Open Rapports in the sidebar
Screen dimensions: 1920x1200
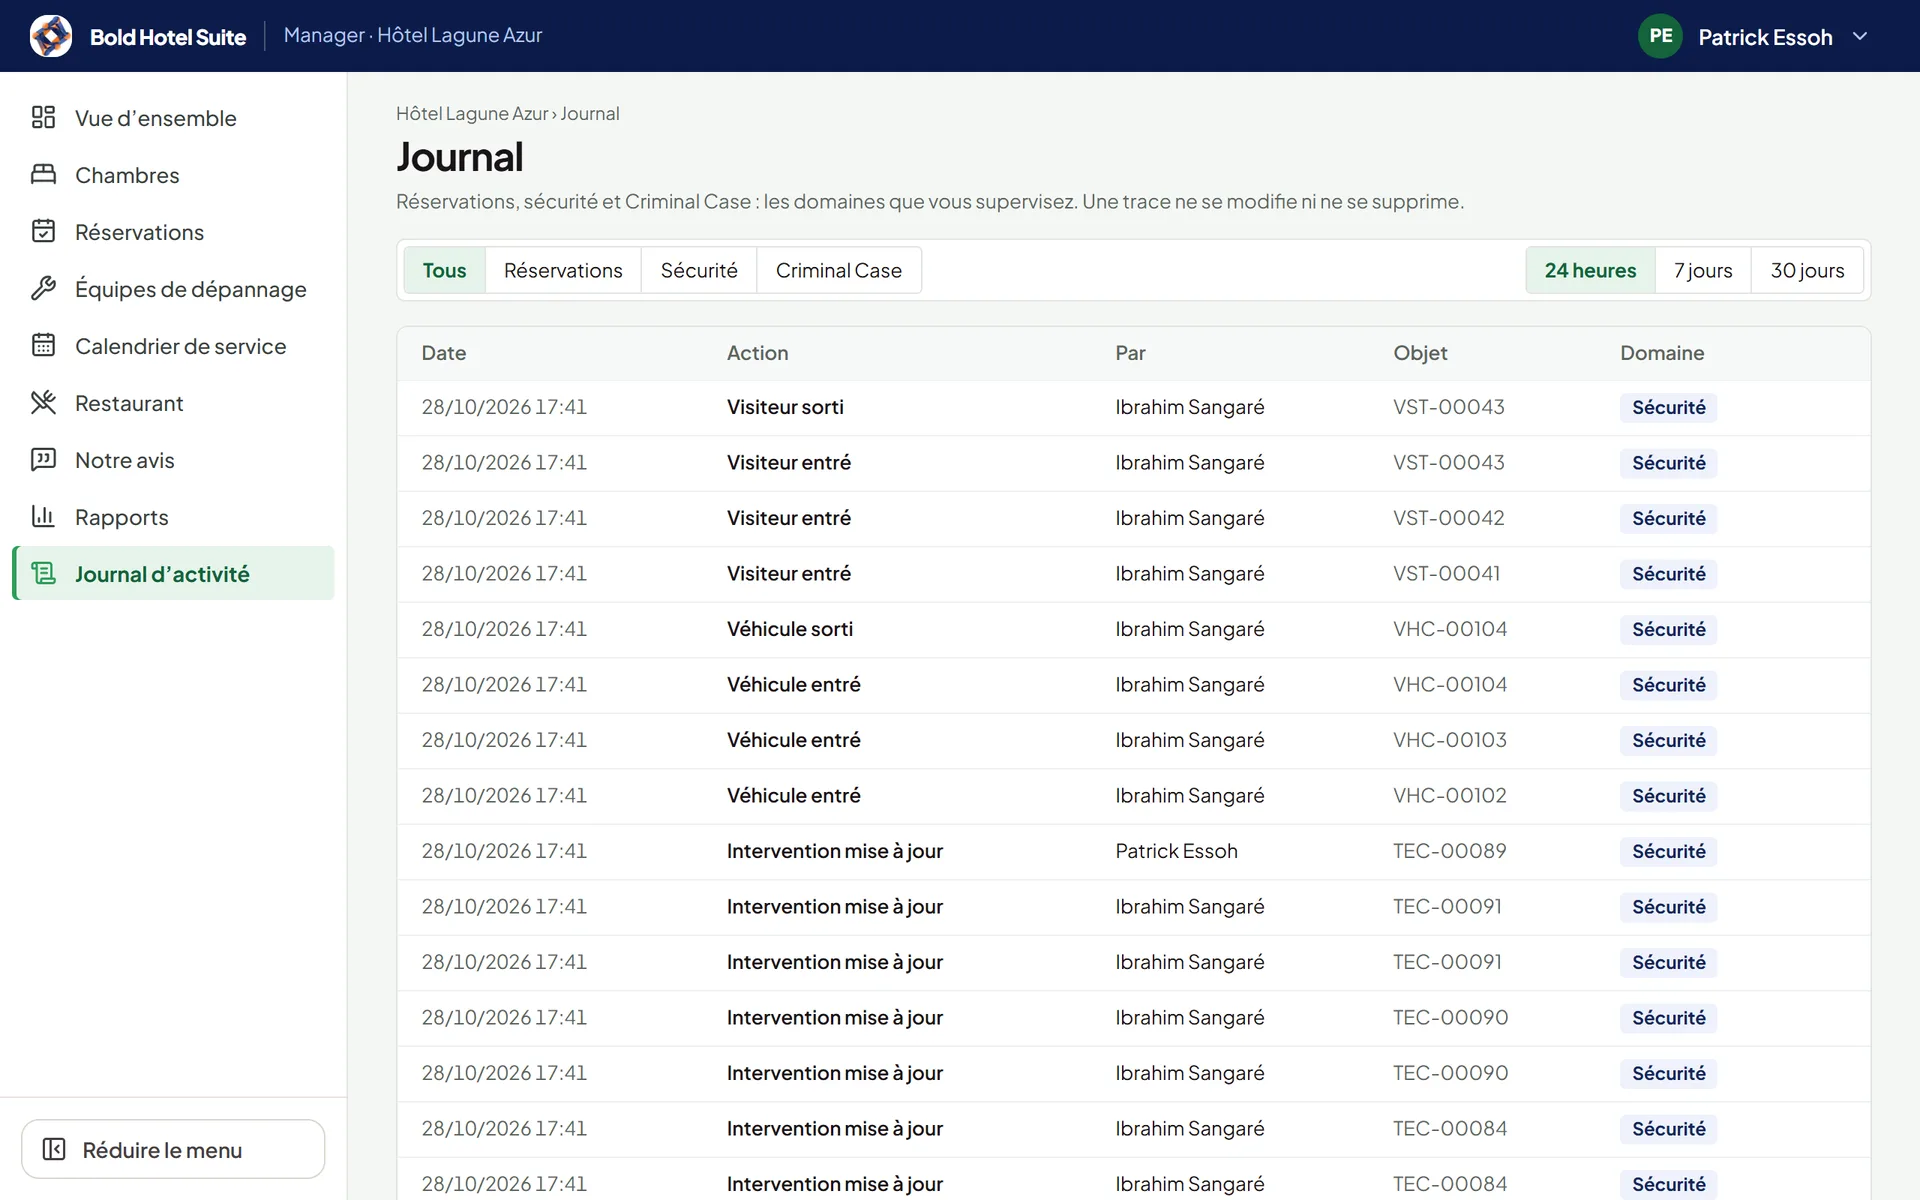pos(173,517)
